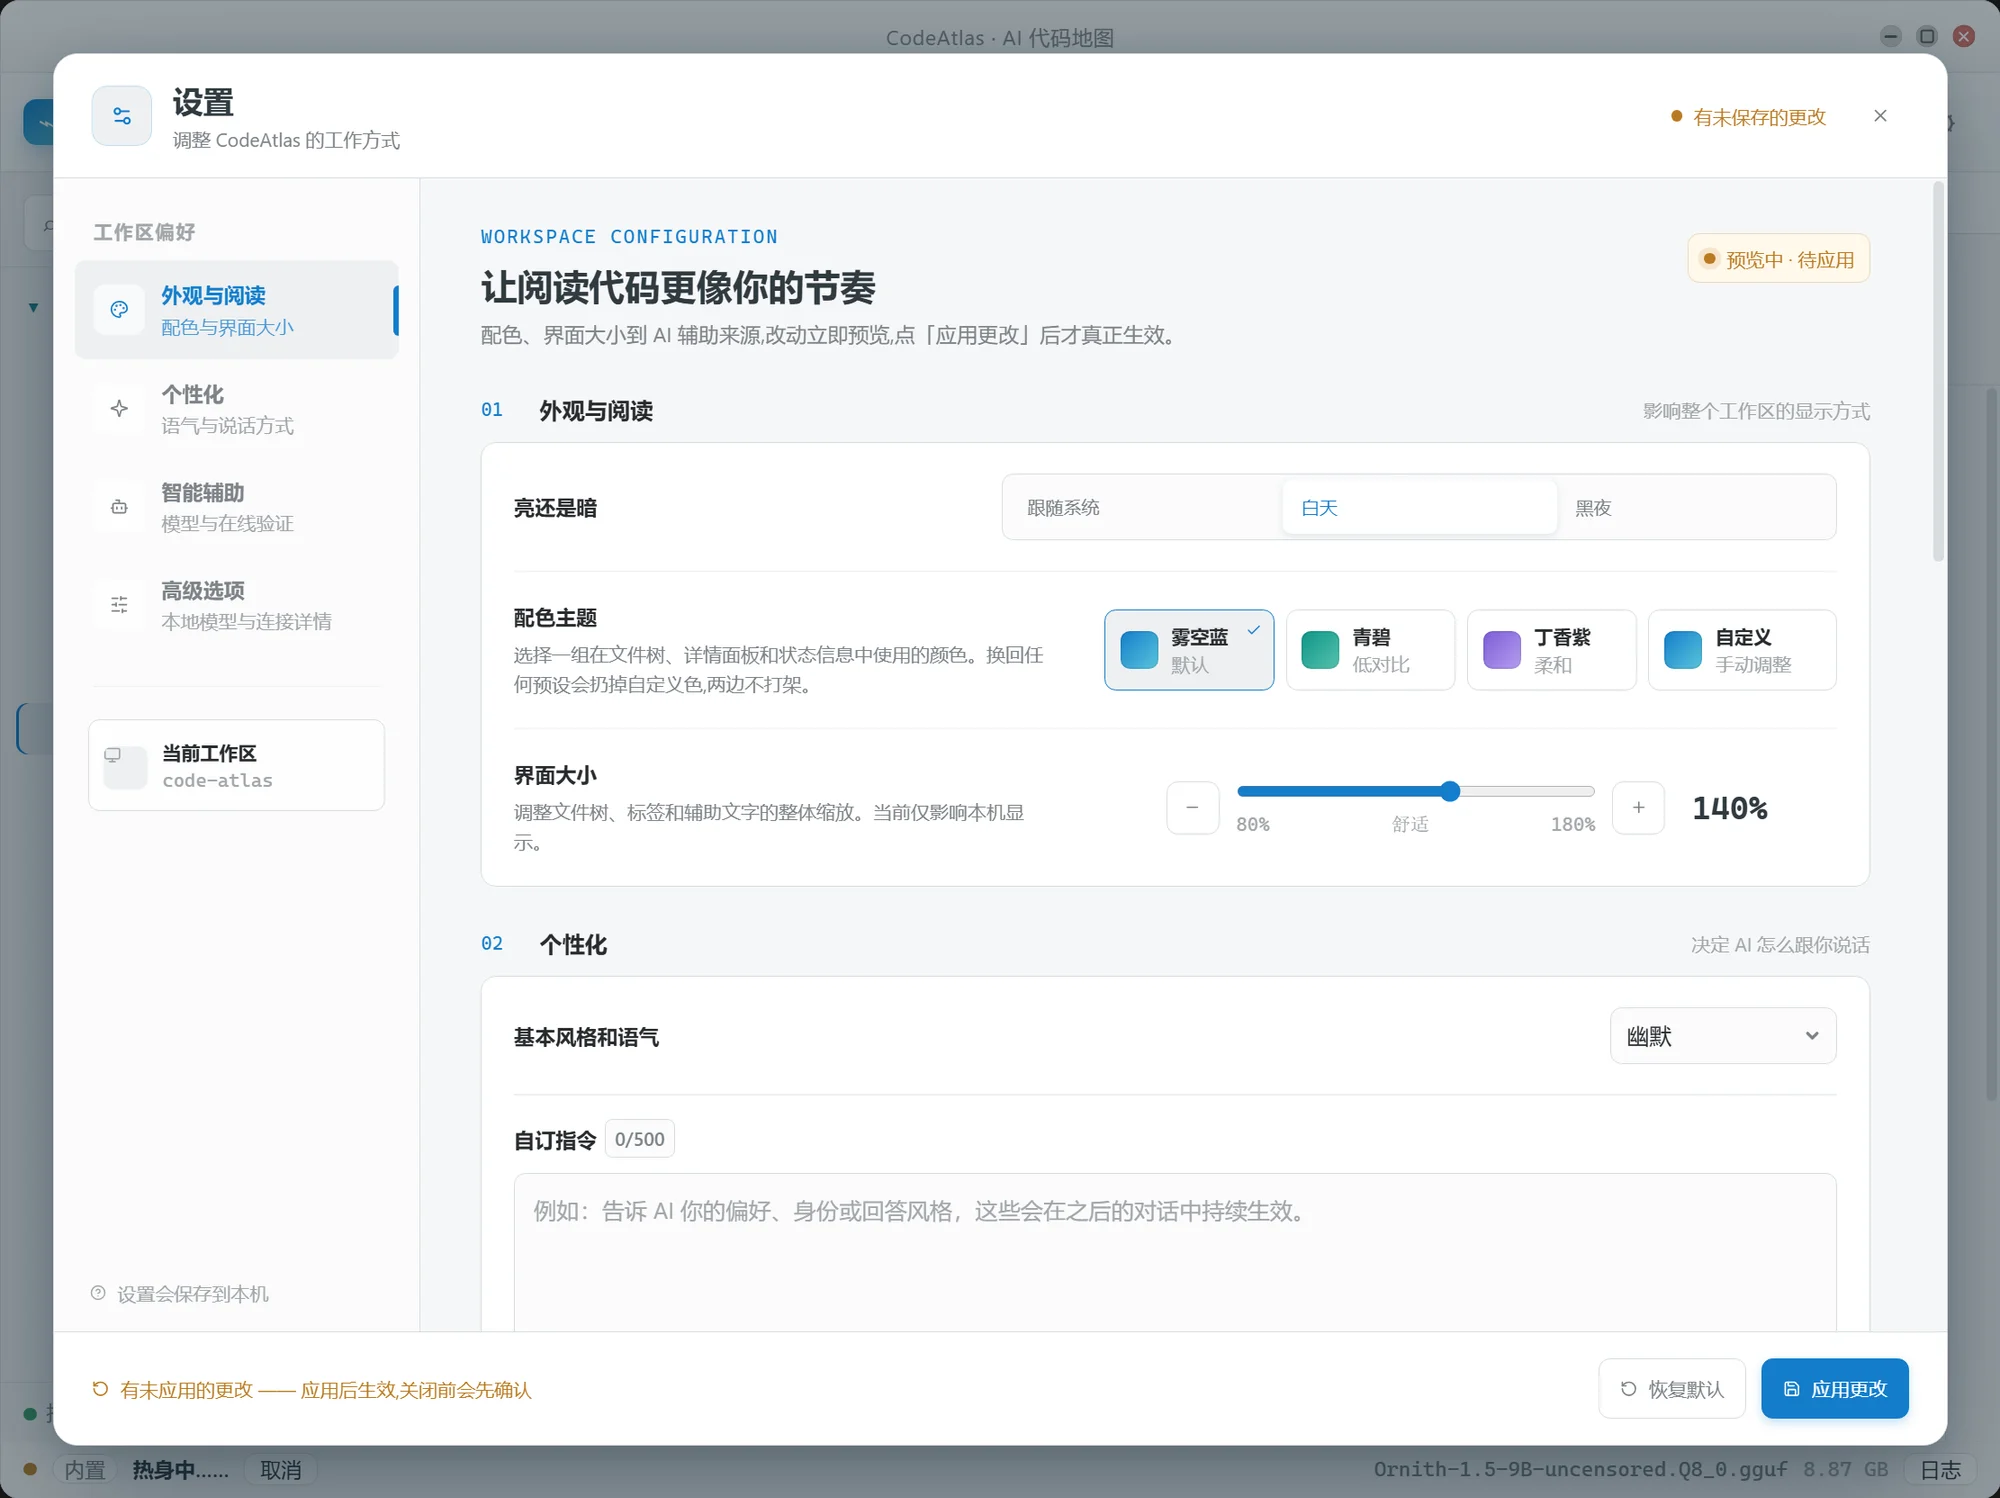
Task: Click the 140% scale value
Action: (1729, 808)
